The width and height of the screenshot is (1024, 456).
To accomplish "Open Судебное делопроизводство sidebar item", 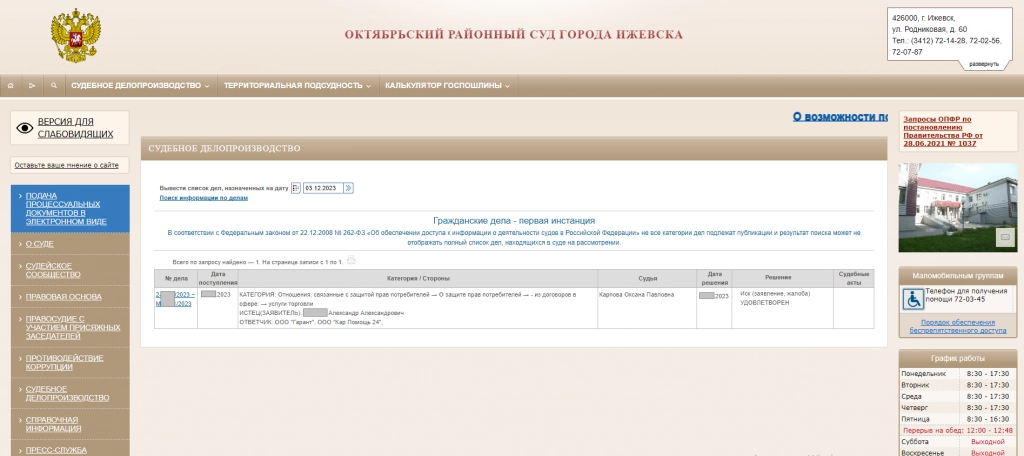I will (70, 393).
